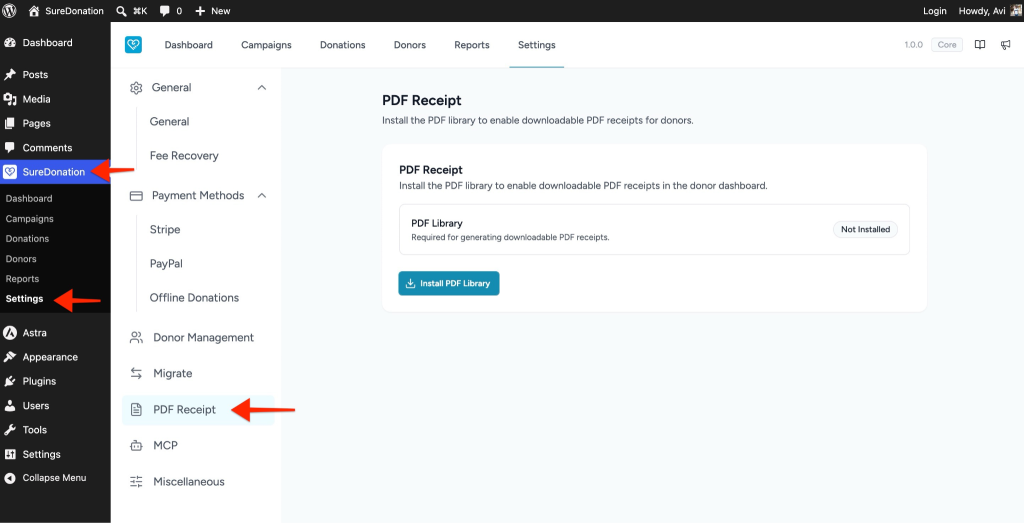Select PDF Receipt in settings sidebar

click(x=198, y=410)
